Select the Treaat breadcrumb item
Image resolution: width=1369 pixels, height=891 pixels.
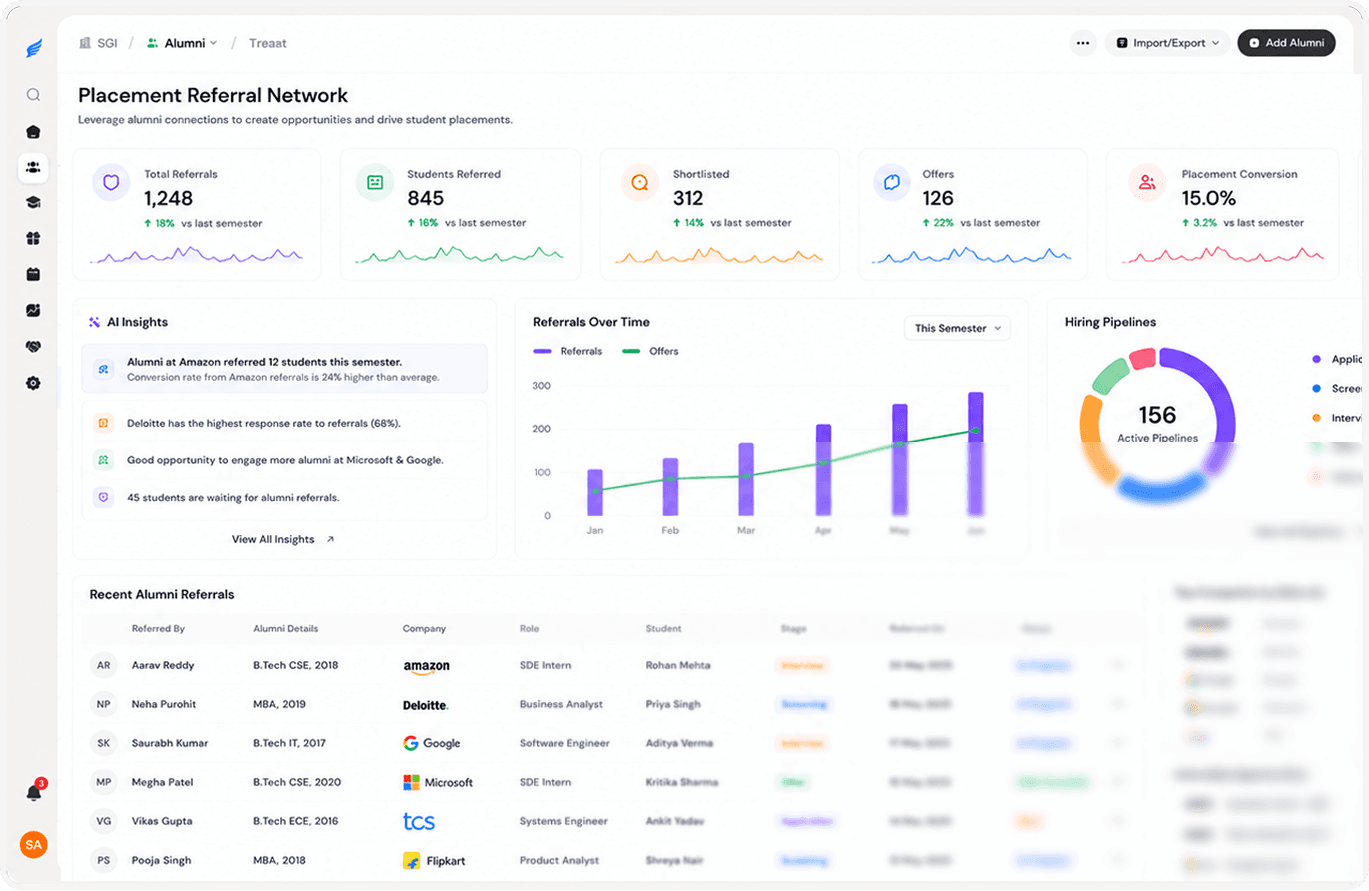(x=267, y=43)
